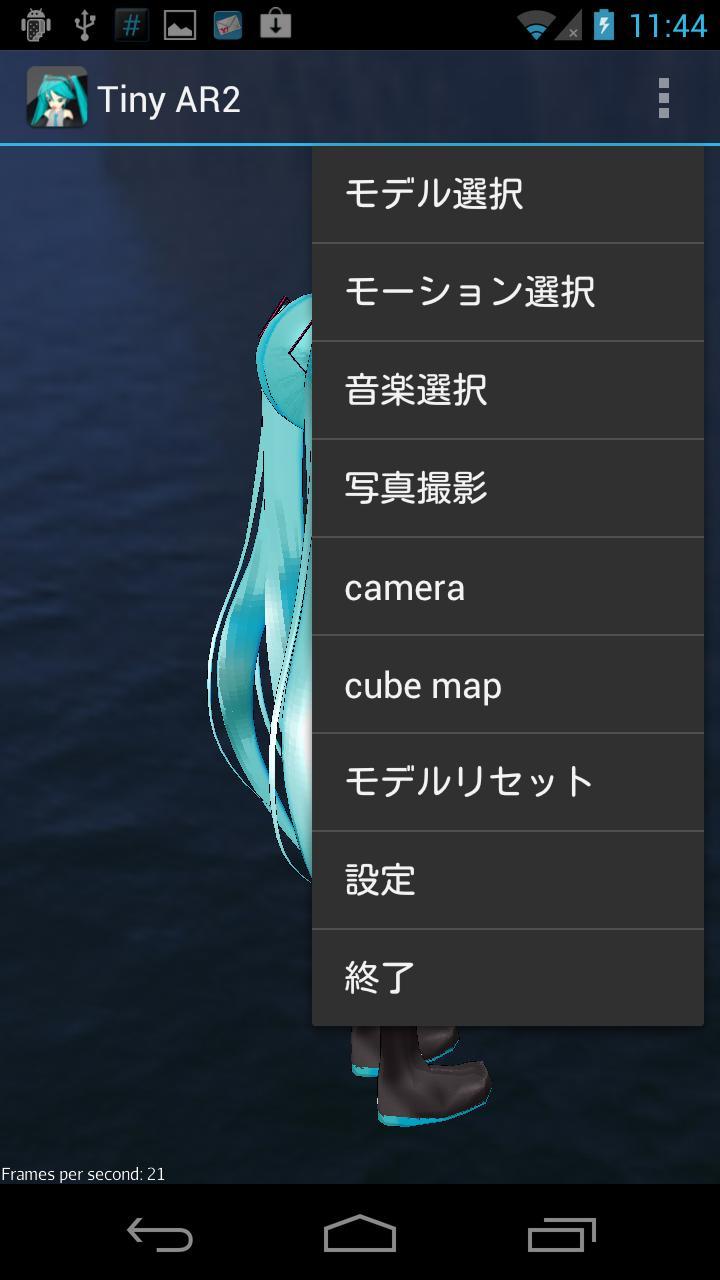Screen dimensions: 720x1280
Task: Open the recent apps navigation button
Action: click(561, 1235)
